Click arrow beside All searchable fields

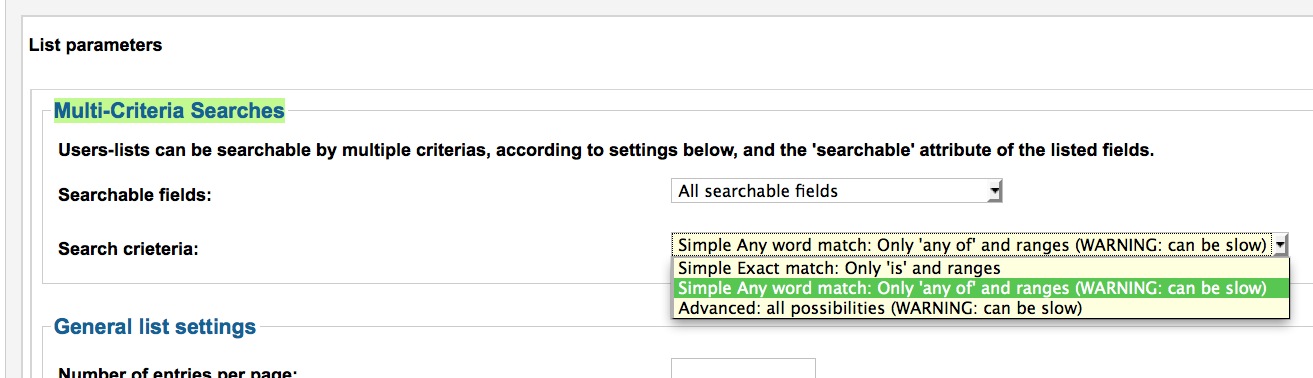point(993,191)
